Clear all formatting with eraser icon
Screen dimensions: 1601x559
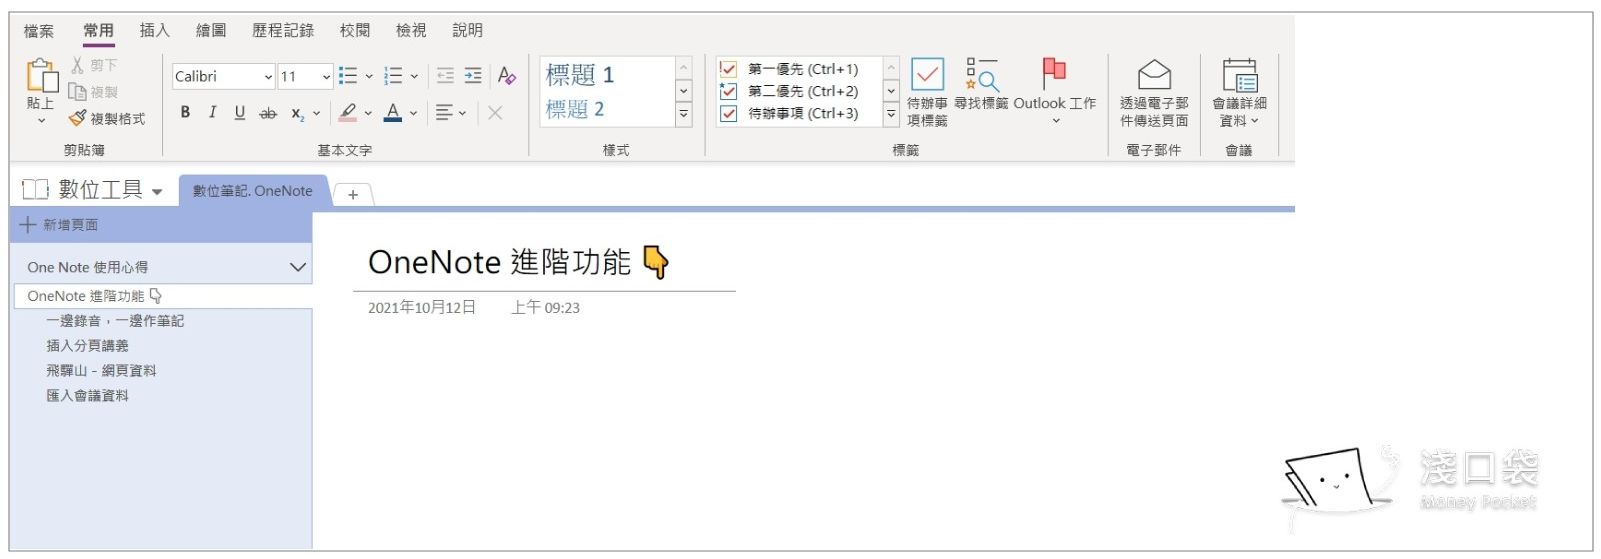pyautogui.click(x=507, y=76)
